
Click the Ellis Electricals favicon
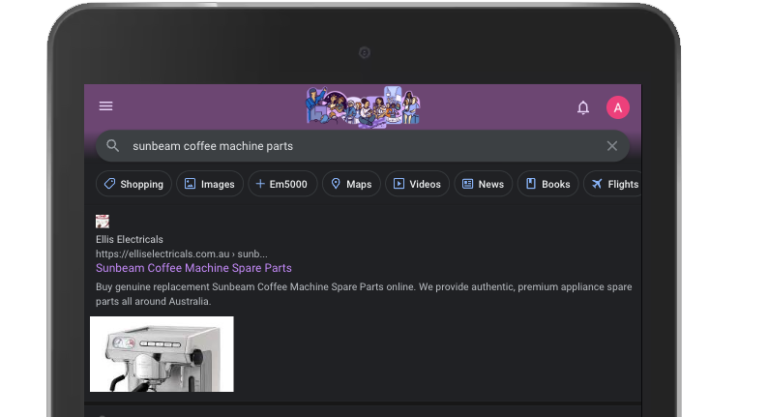point(102,221)
